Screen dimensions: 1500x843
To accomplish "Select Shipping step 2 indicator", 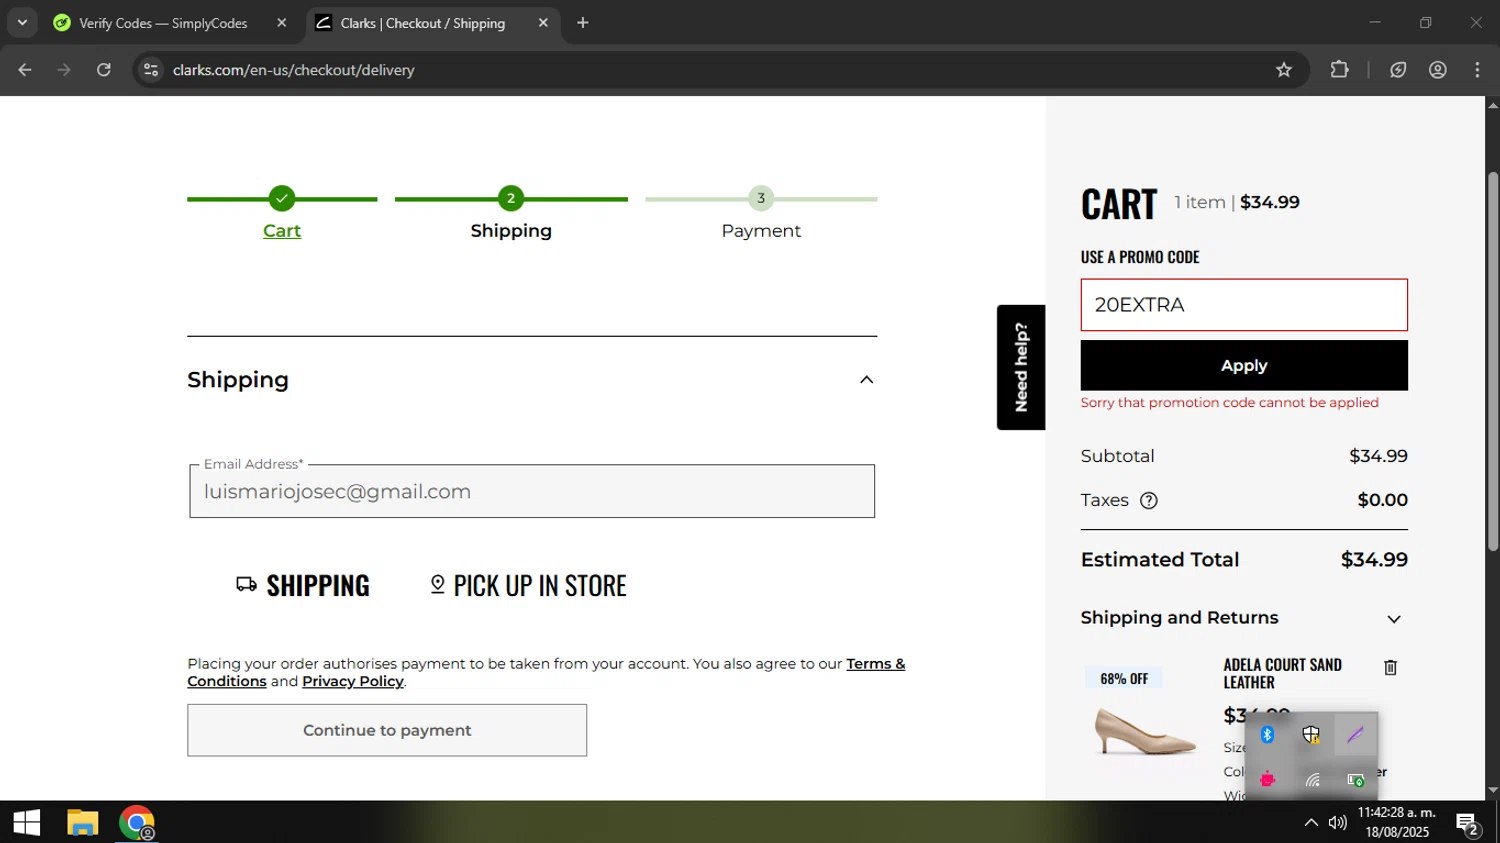I will (511, 198).
